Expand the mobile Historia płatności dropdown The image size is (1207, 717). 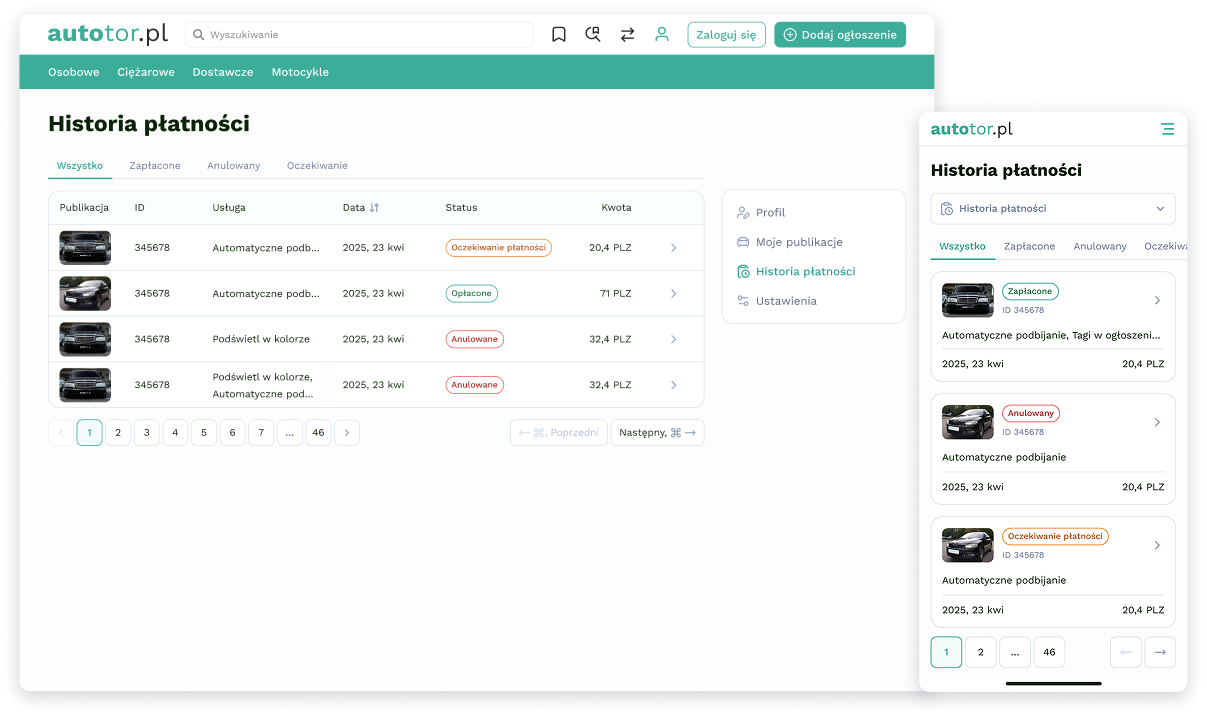[x=1053, y=209]
